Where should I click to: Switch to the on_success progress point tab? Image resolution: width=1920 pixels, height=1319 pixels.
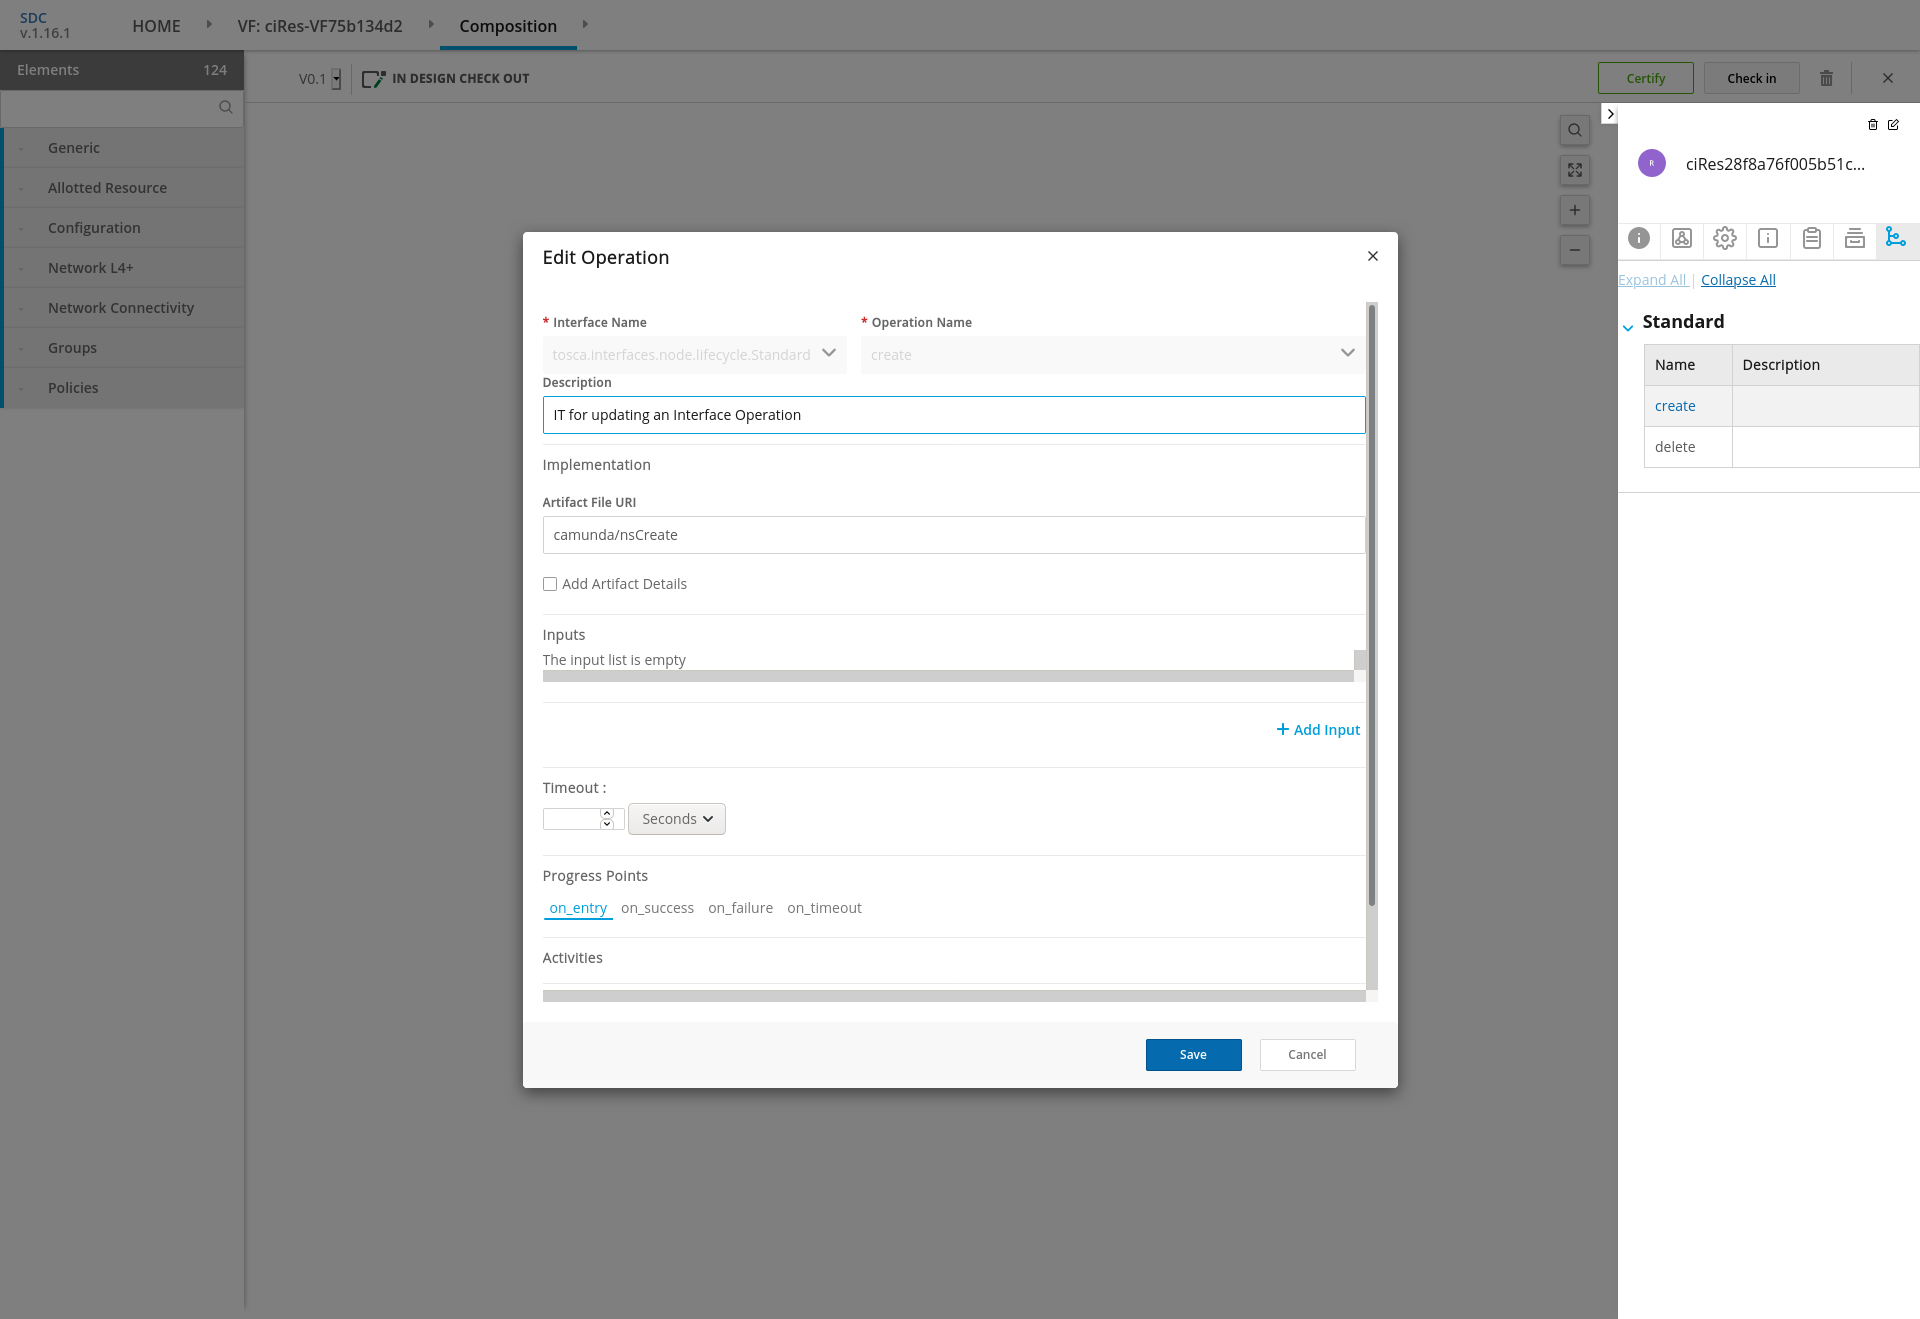(x=657, y=908)
